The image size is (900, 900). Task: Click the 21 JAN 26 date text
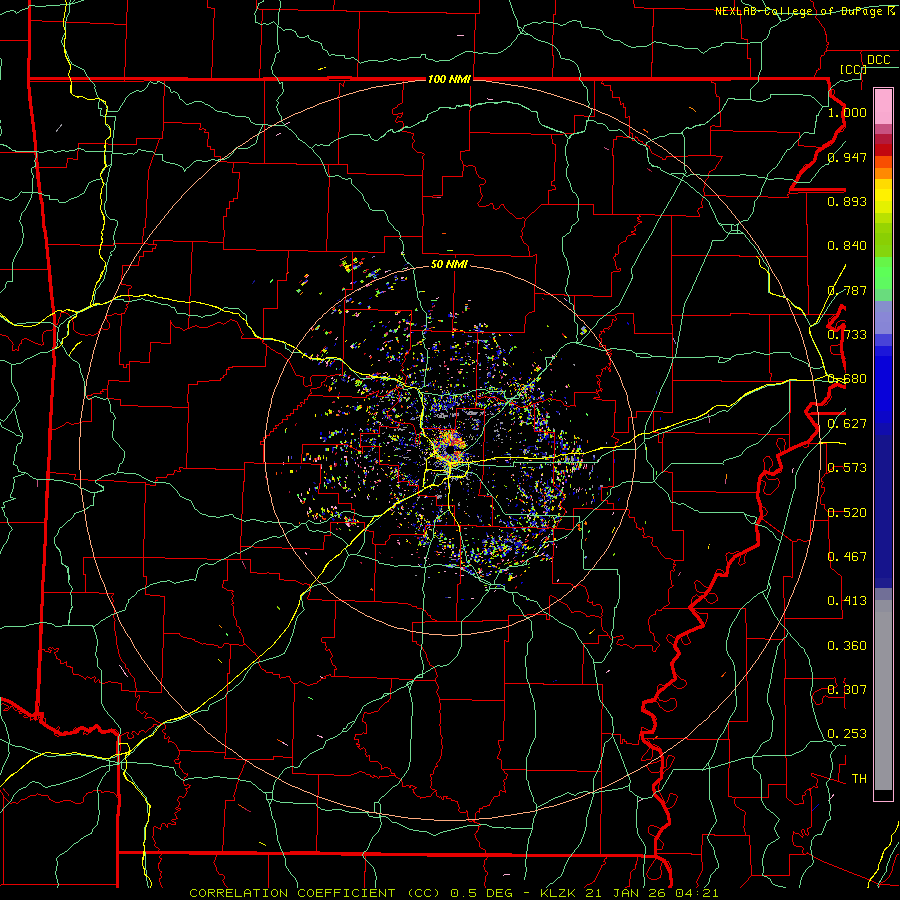click(x=627, y=893)
